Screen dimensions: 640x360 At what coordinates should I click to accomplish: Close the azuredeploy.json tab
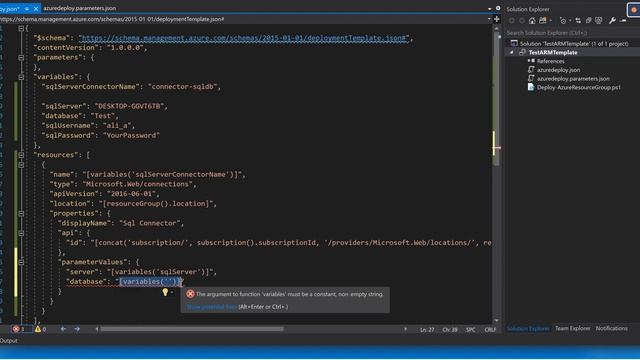[36, 9]
